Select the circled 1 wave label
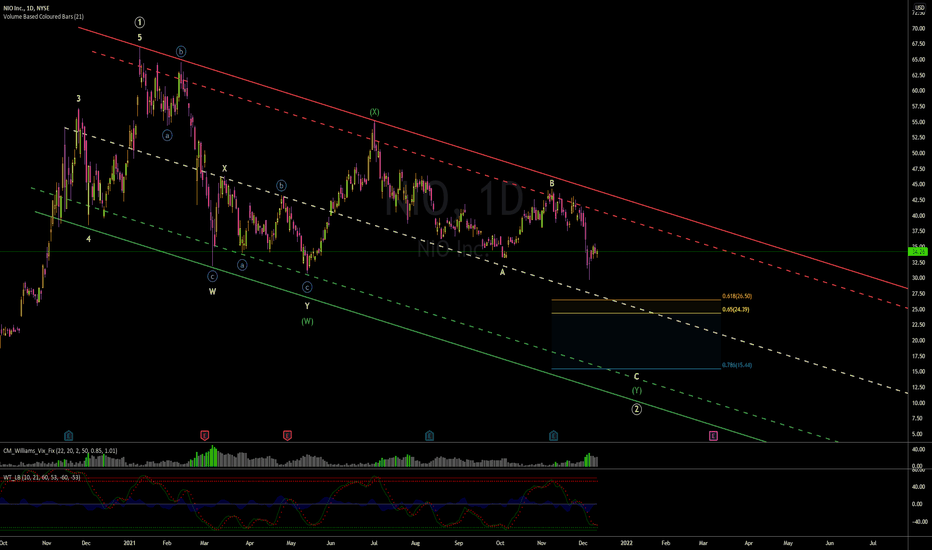The height and width of the screenshot is (550, 932). click(140, 23)
